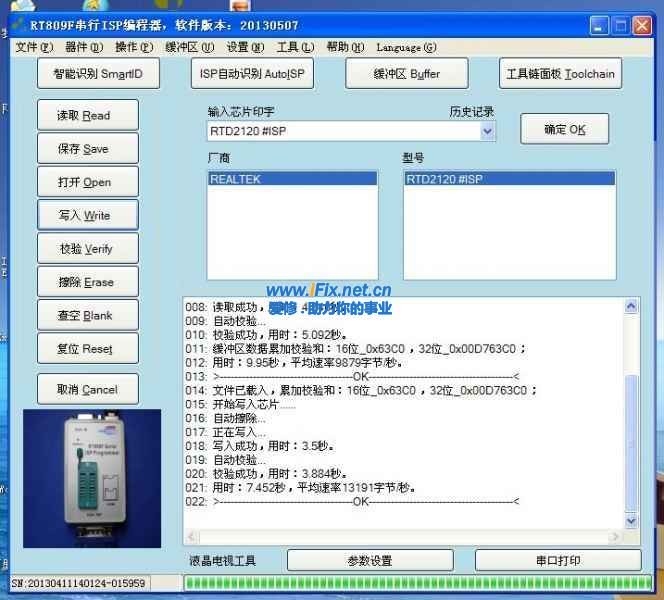Click the 打开 Open file button
Image resolution: width=664 pixels, height=600 pixels.
pos(84,182)
